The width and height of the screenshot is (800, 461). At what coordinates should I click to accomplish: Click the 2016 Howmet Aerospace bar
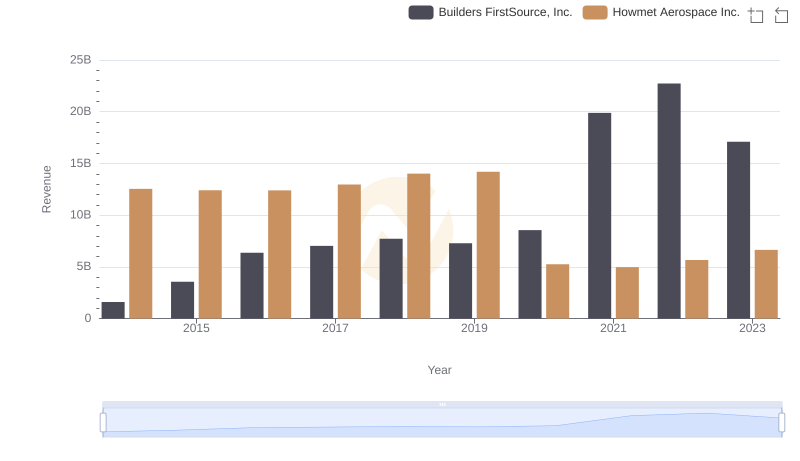(x=280, y=254)
